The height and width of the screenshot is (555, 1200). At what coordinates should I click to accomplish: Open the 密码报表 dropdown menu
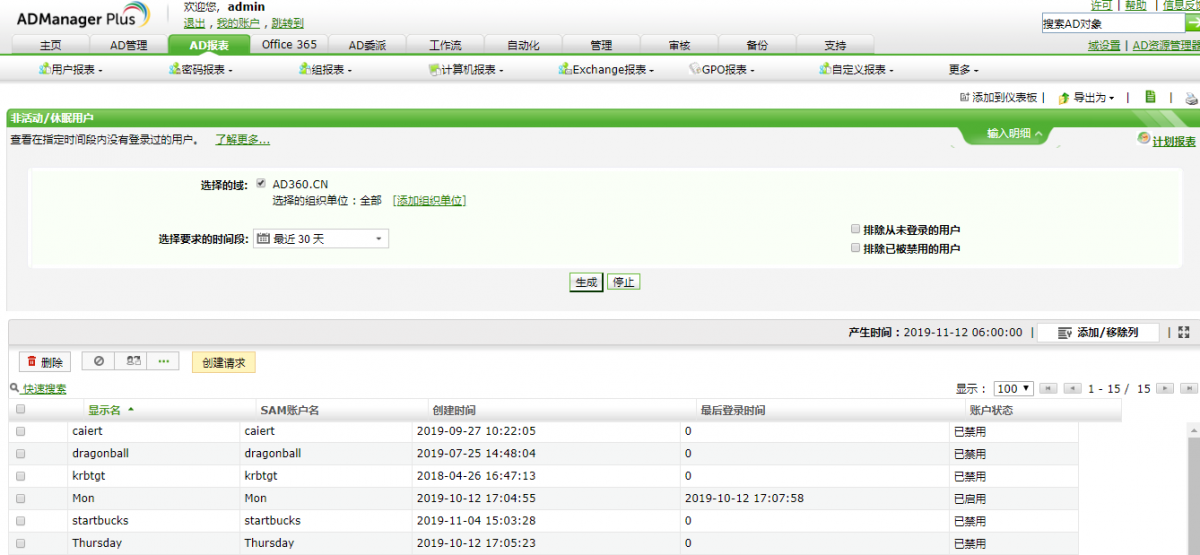(x=201, y=70)
